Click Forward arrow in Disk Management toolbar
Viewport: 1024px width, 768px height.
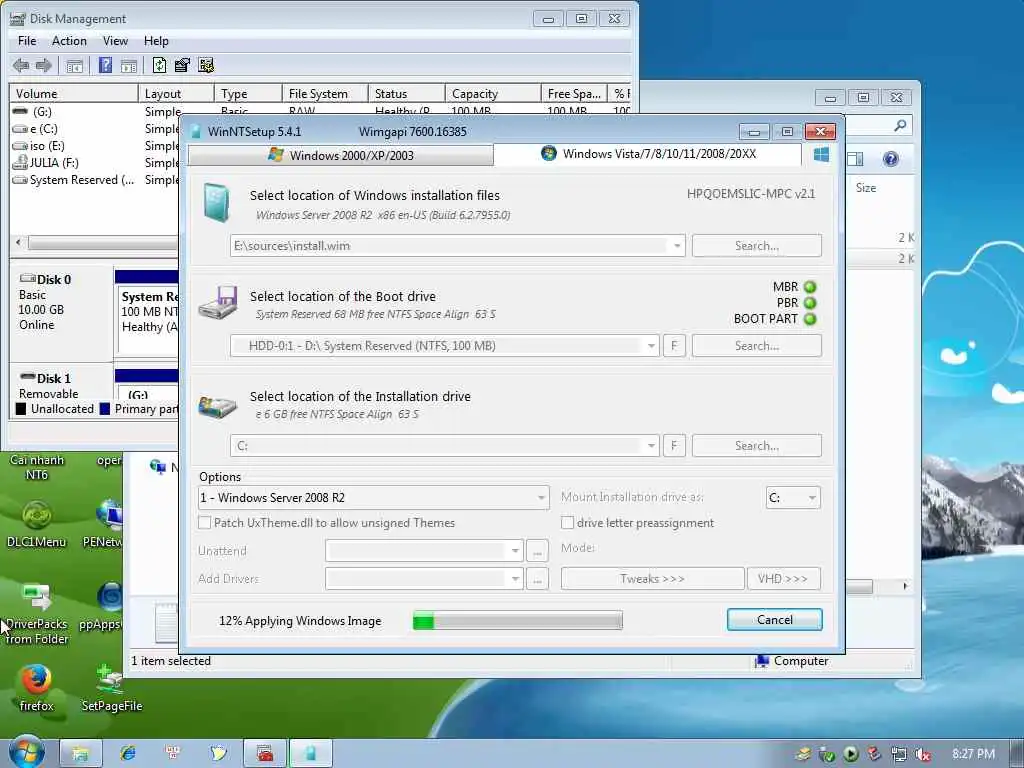point(44,65)
